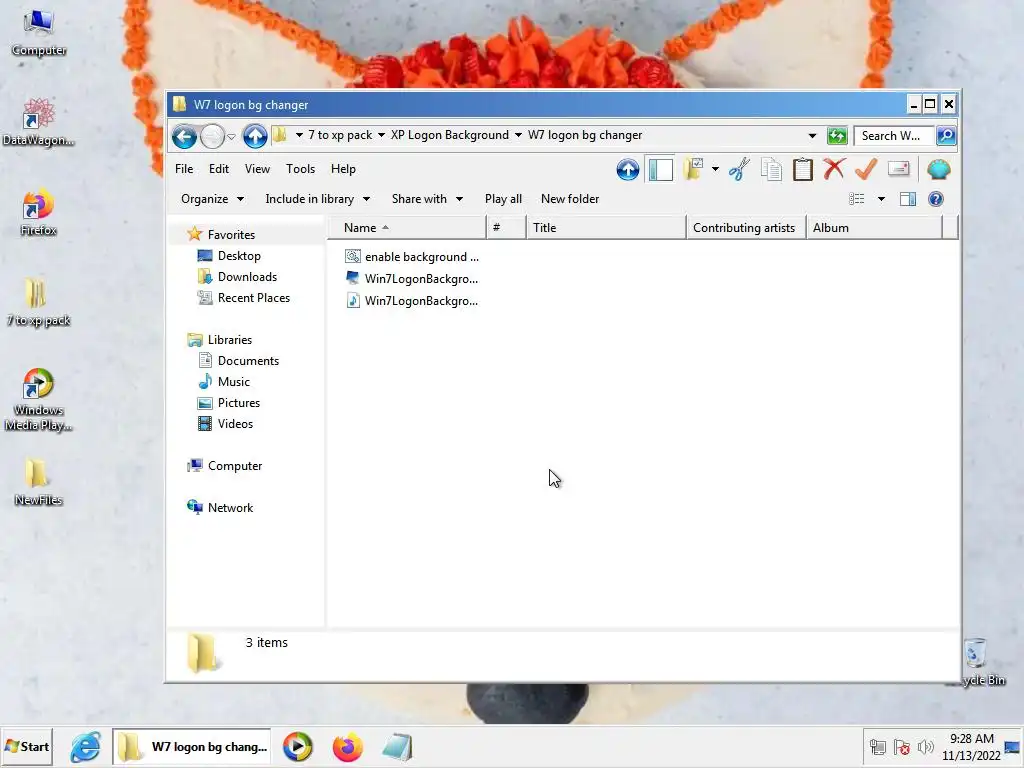Open recent pages dropdown beside Forward button
1024x768 pixels.
[231, 136]
